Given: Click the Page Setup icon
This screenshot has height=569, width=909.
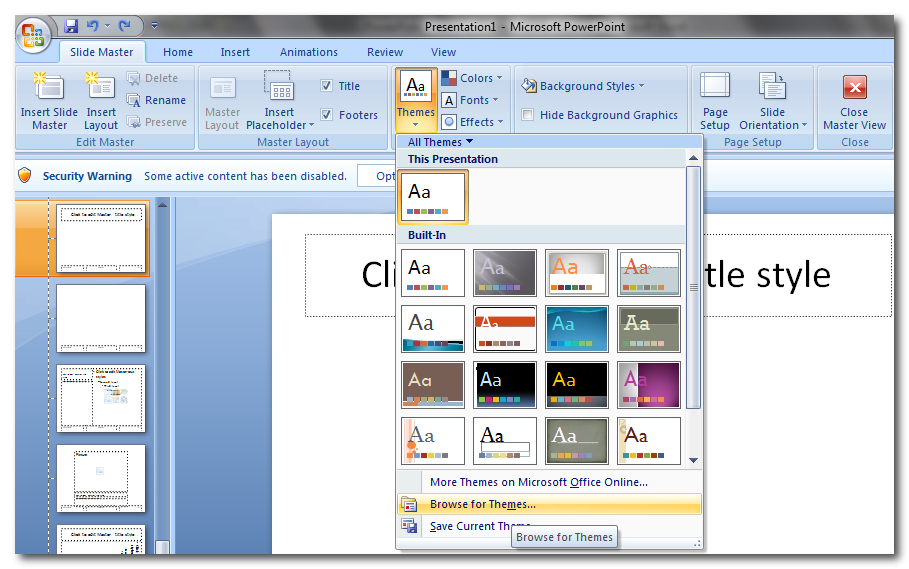Looking at the screenshot, I should (715, 88).
